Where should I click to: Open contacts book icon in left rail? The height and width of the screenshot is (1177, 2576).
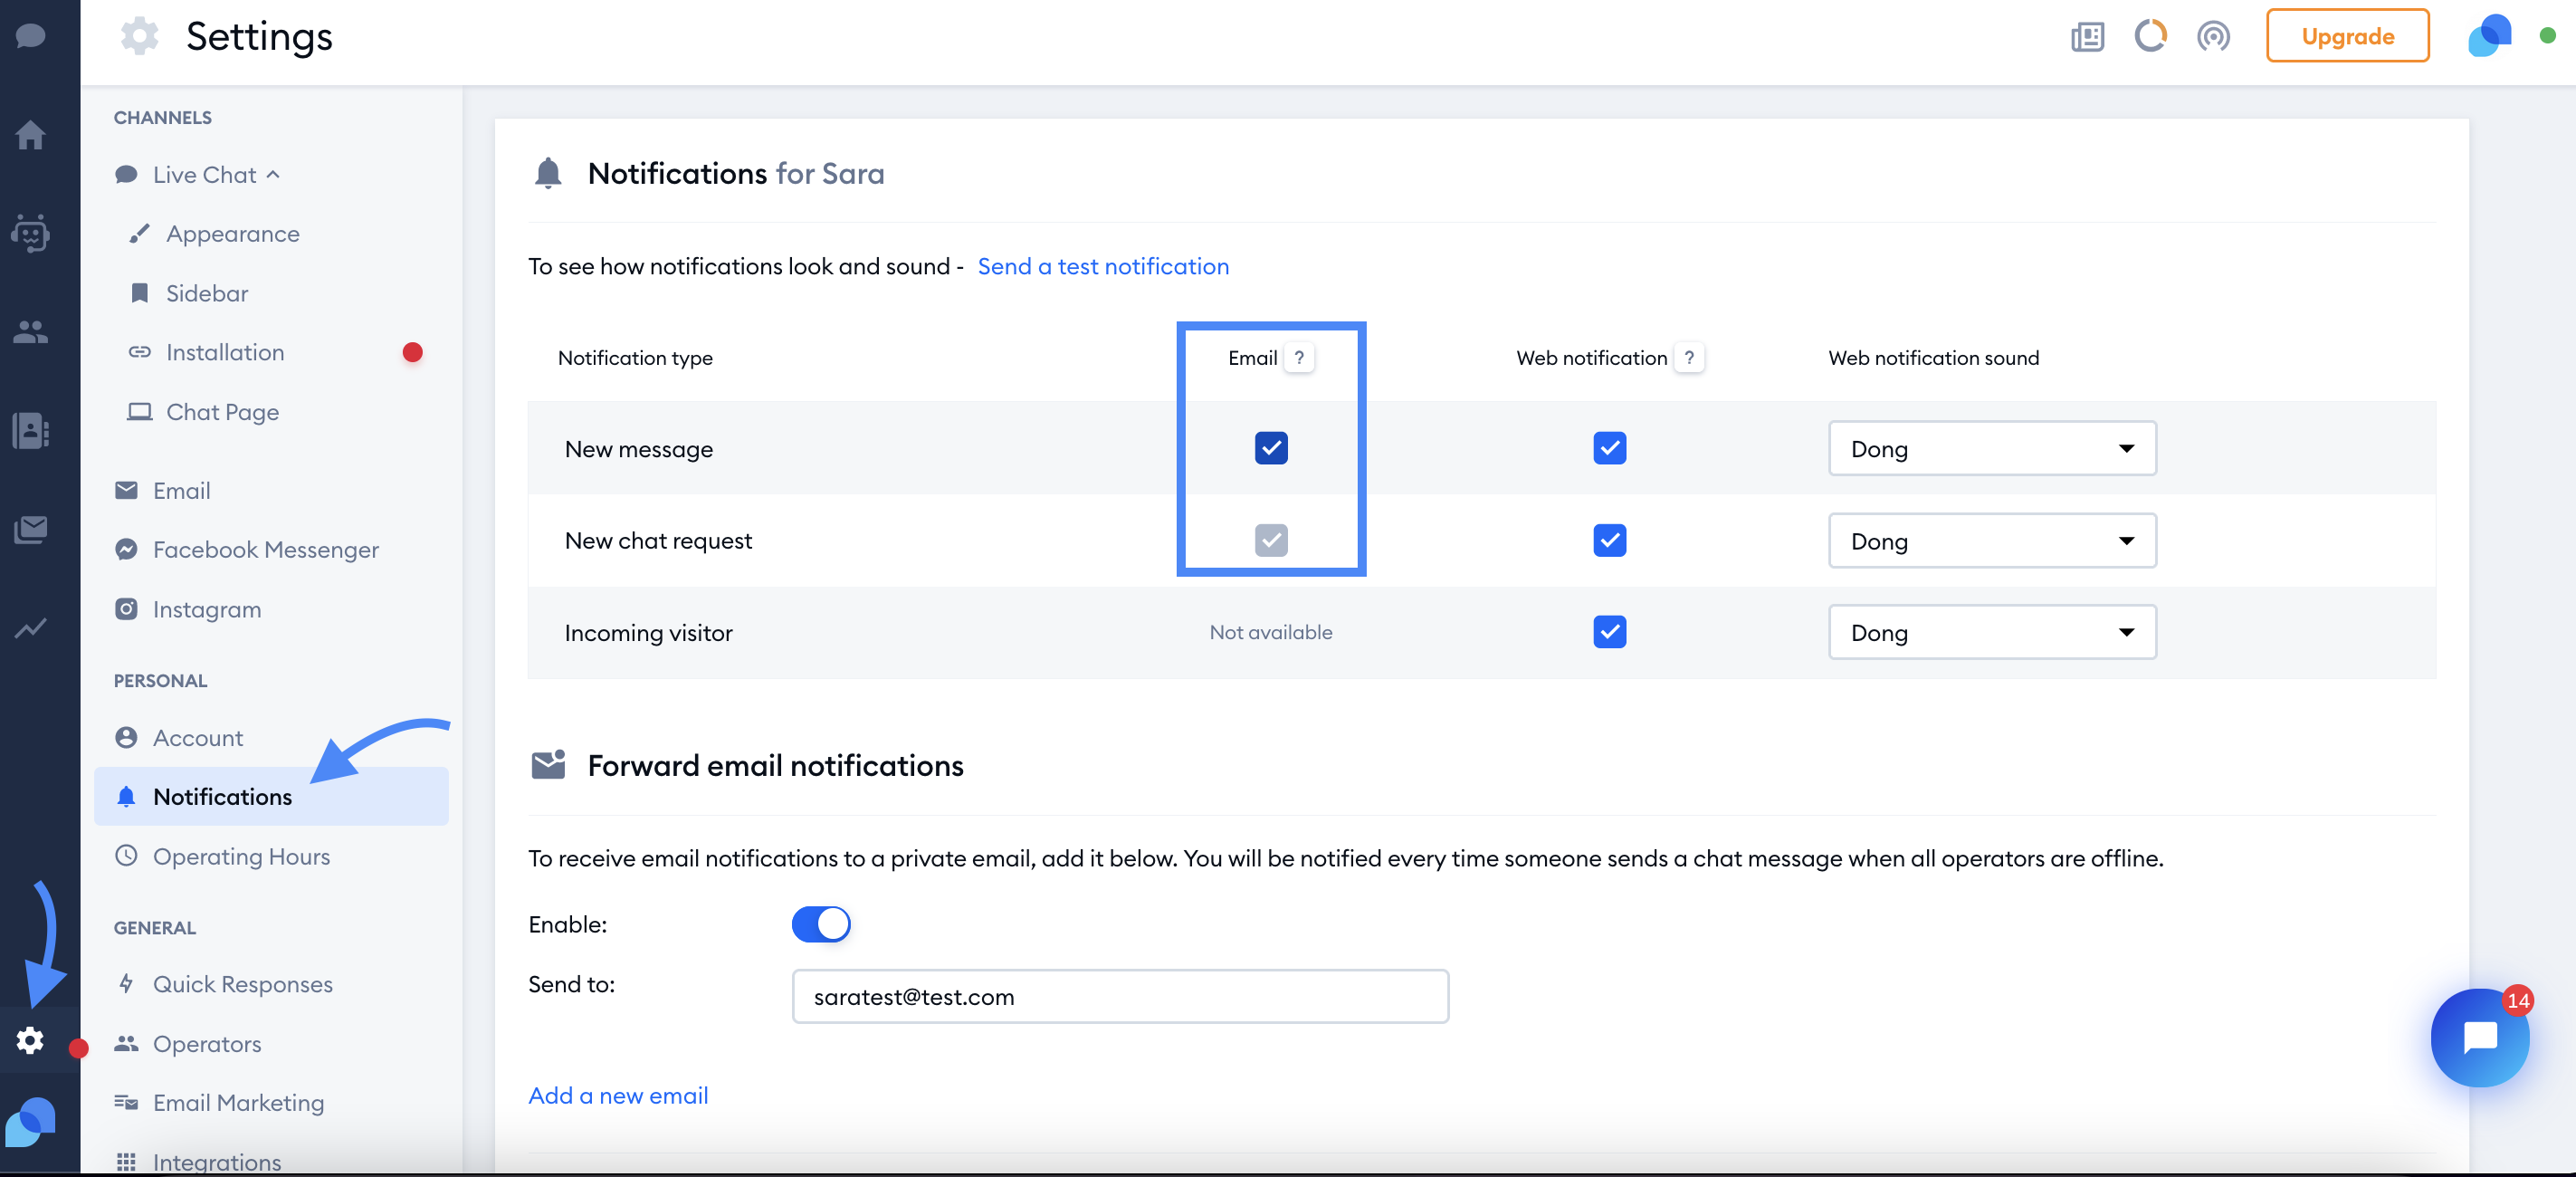(31, 430)
